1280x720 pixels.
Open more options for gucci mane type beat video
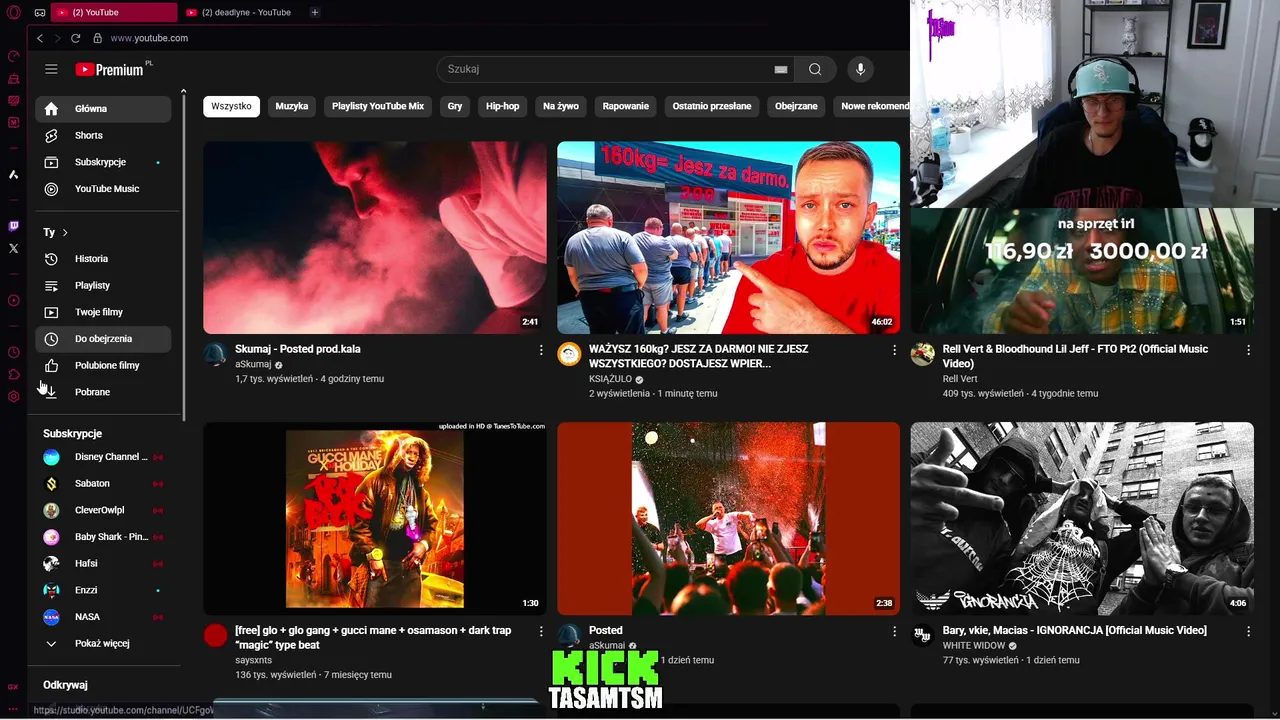(541, 632)
